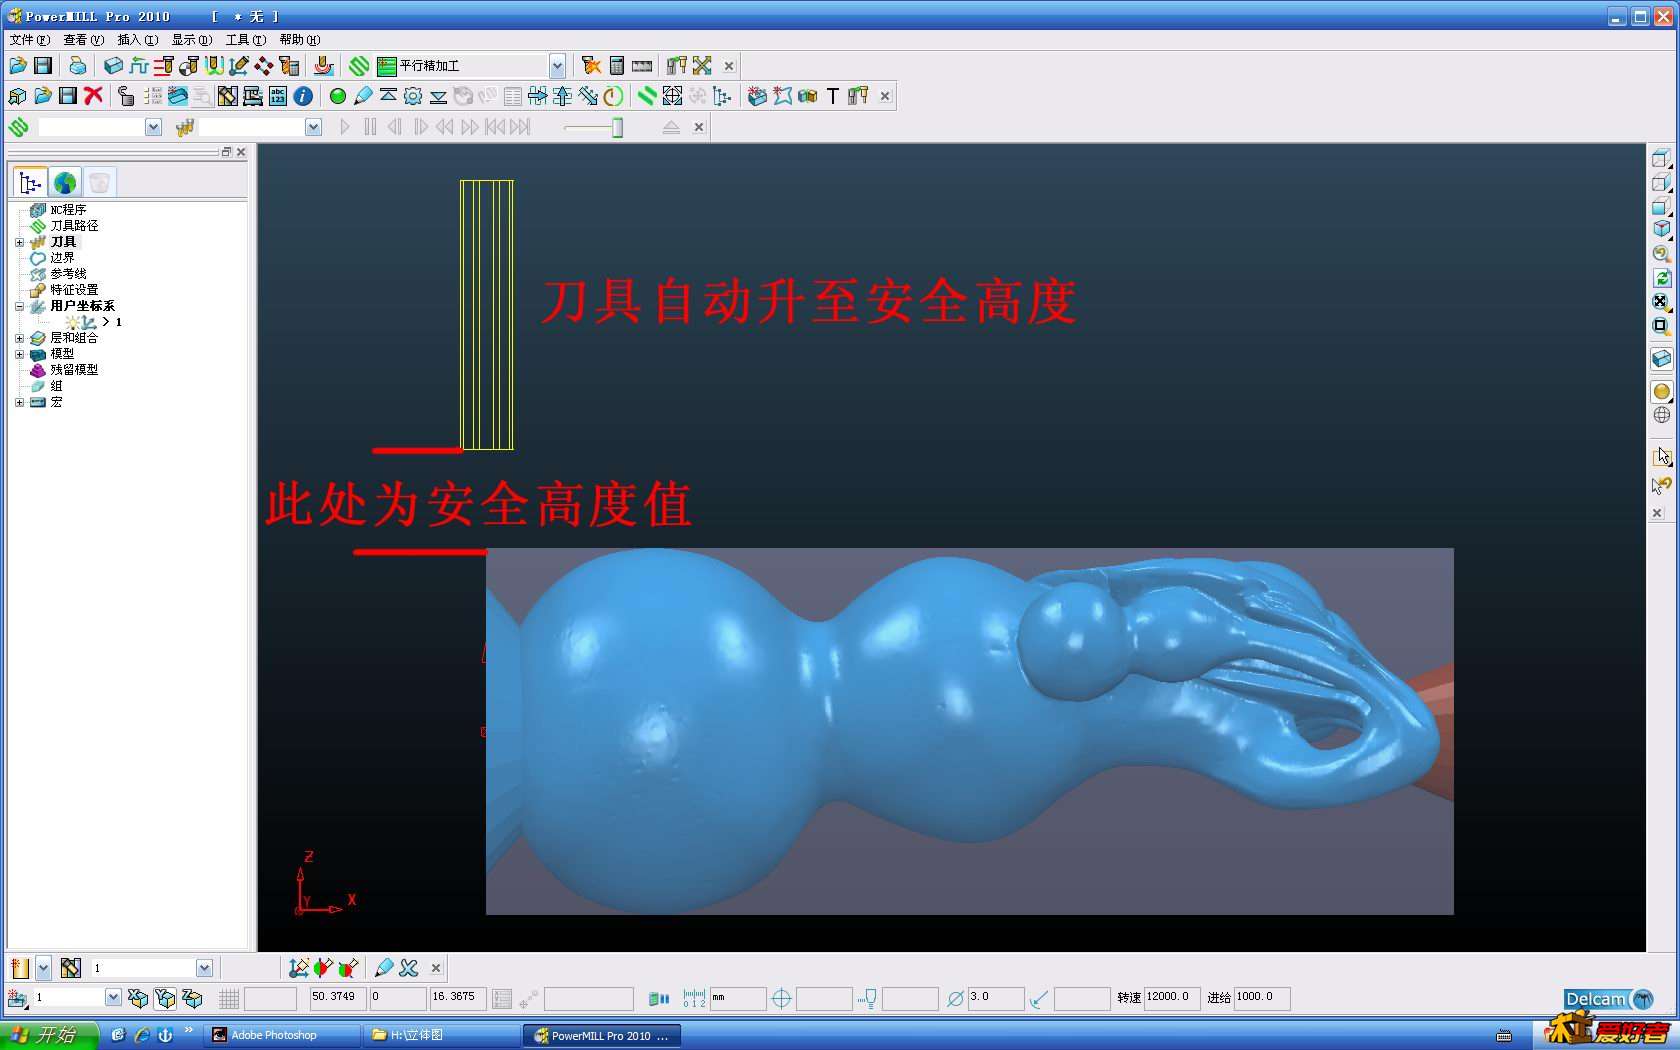Open the 文件 menu

click(x=29, y=40)
